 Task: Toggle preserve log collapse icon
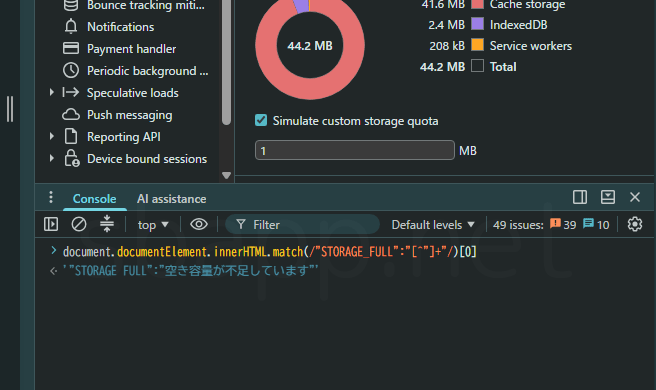(107, 224)
